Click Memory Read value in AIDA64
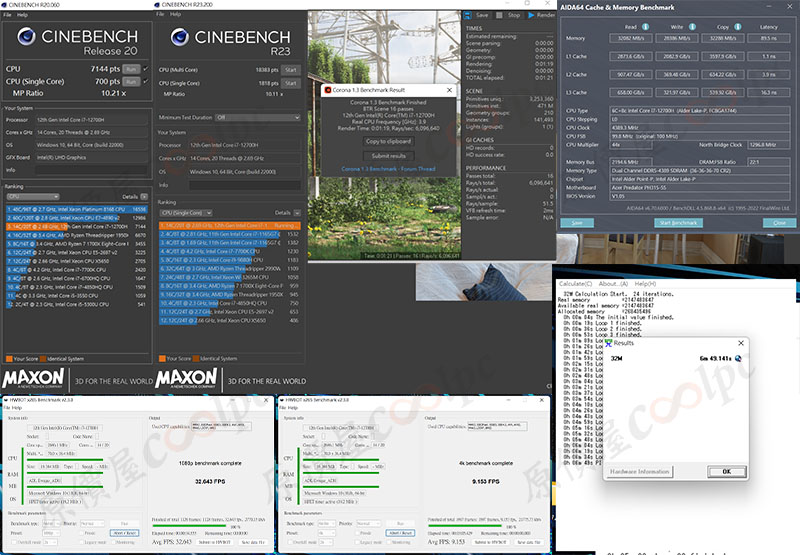 (631, 38)
